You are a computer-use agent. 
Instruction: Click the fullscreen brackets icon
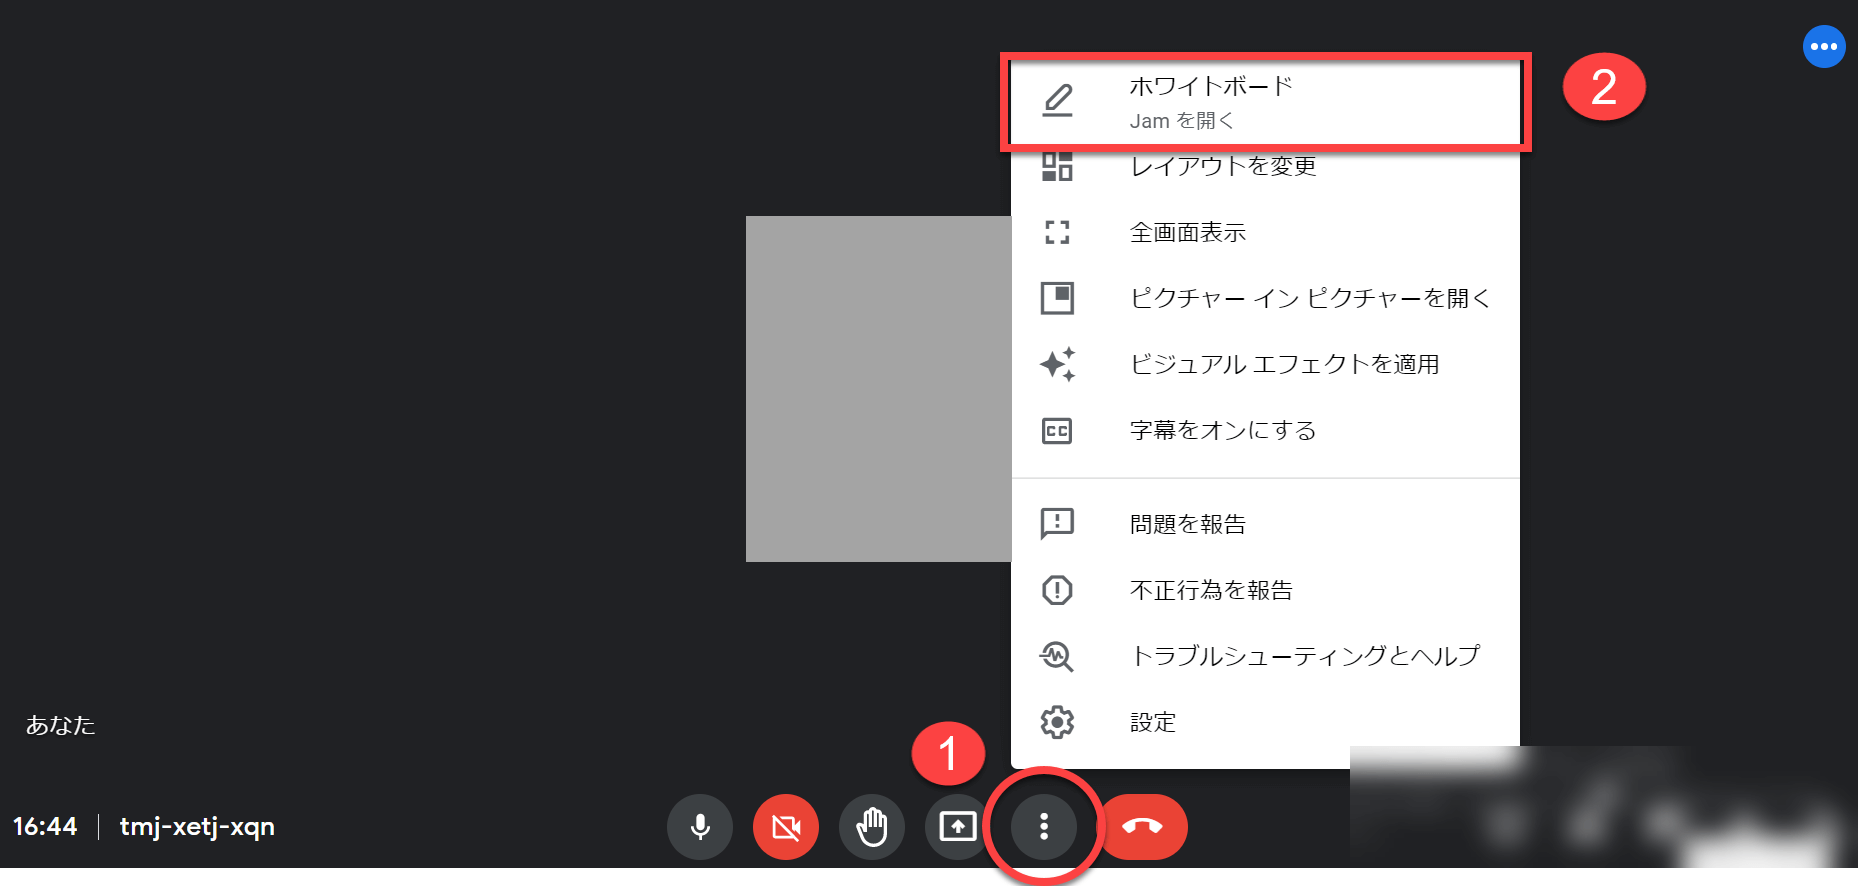pos(1057,233)
